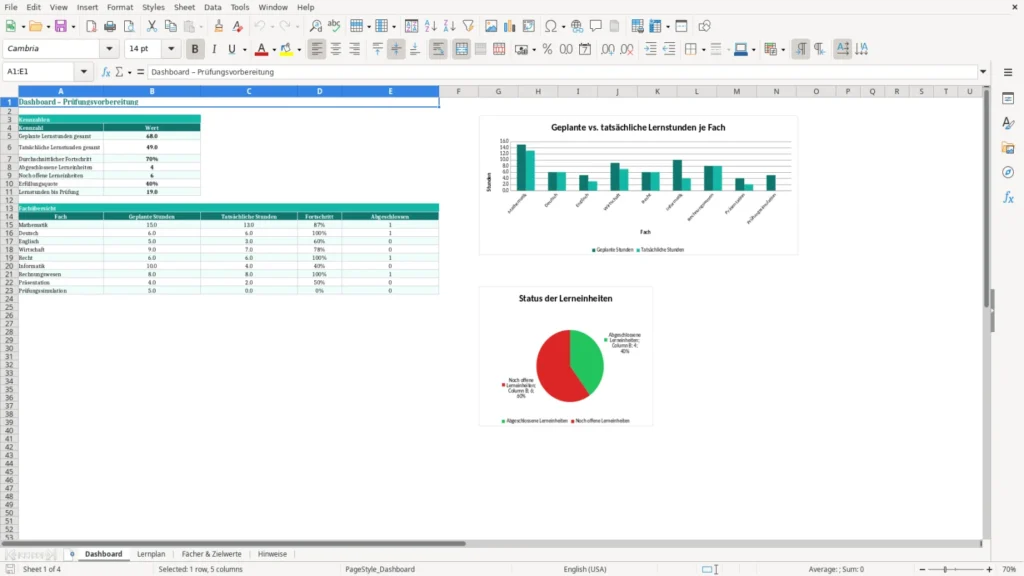1024x576 pixels.
Task: Toggle Italic formatting
Action: (214, 49)
